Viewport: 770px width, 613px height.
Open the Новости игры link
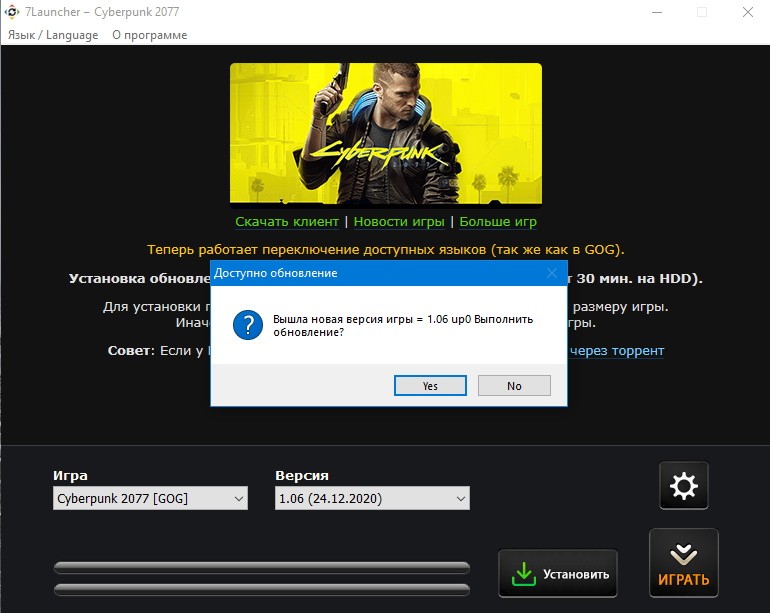(399, 222)
